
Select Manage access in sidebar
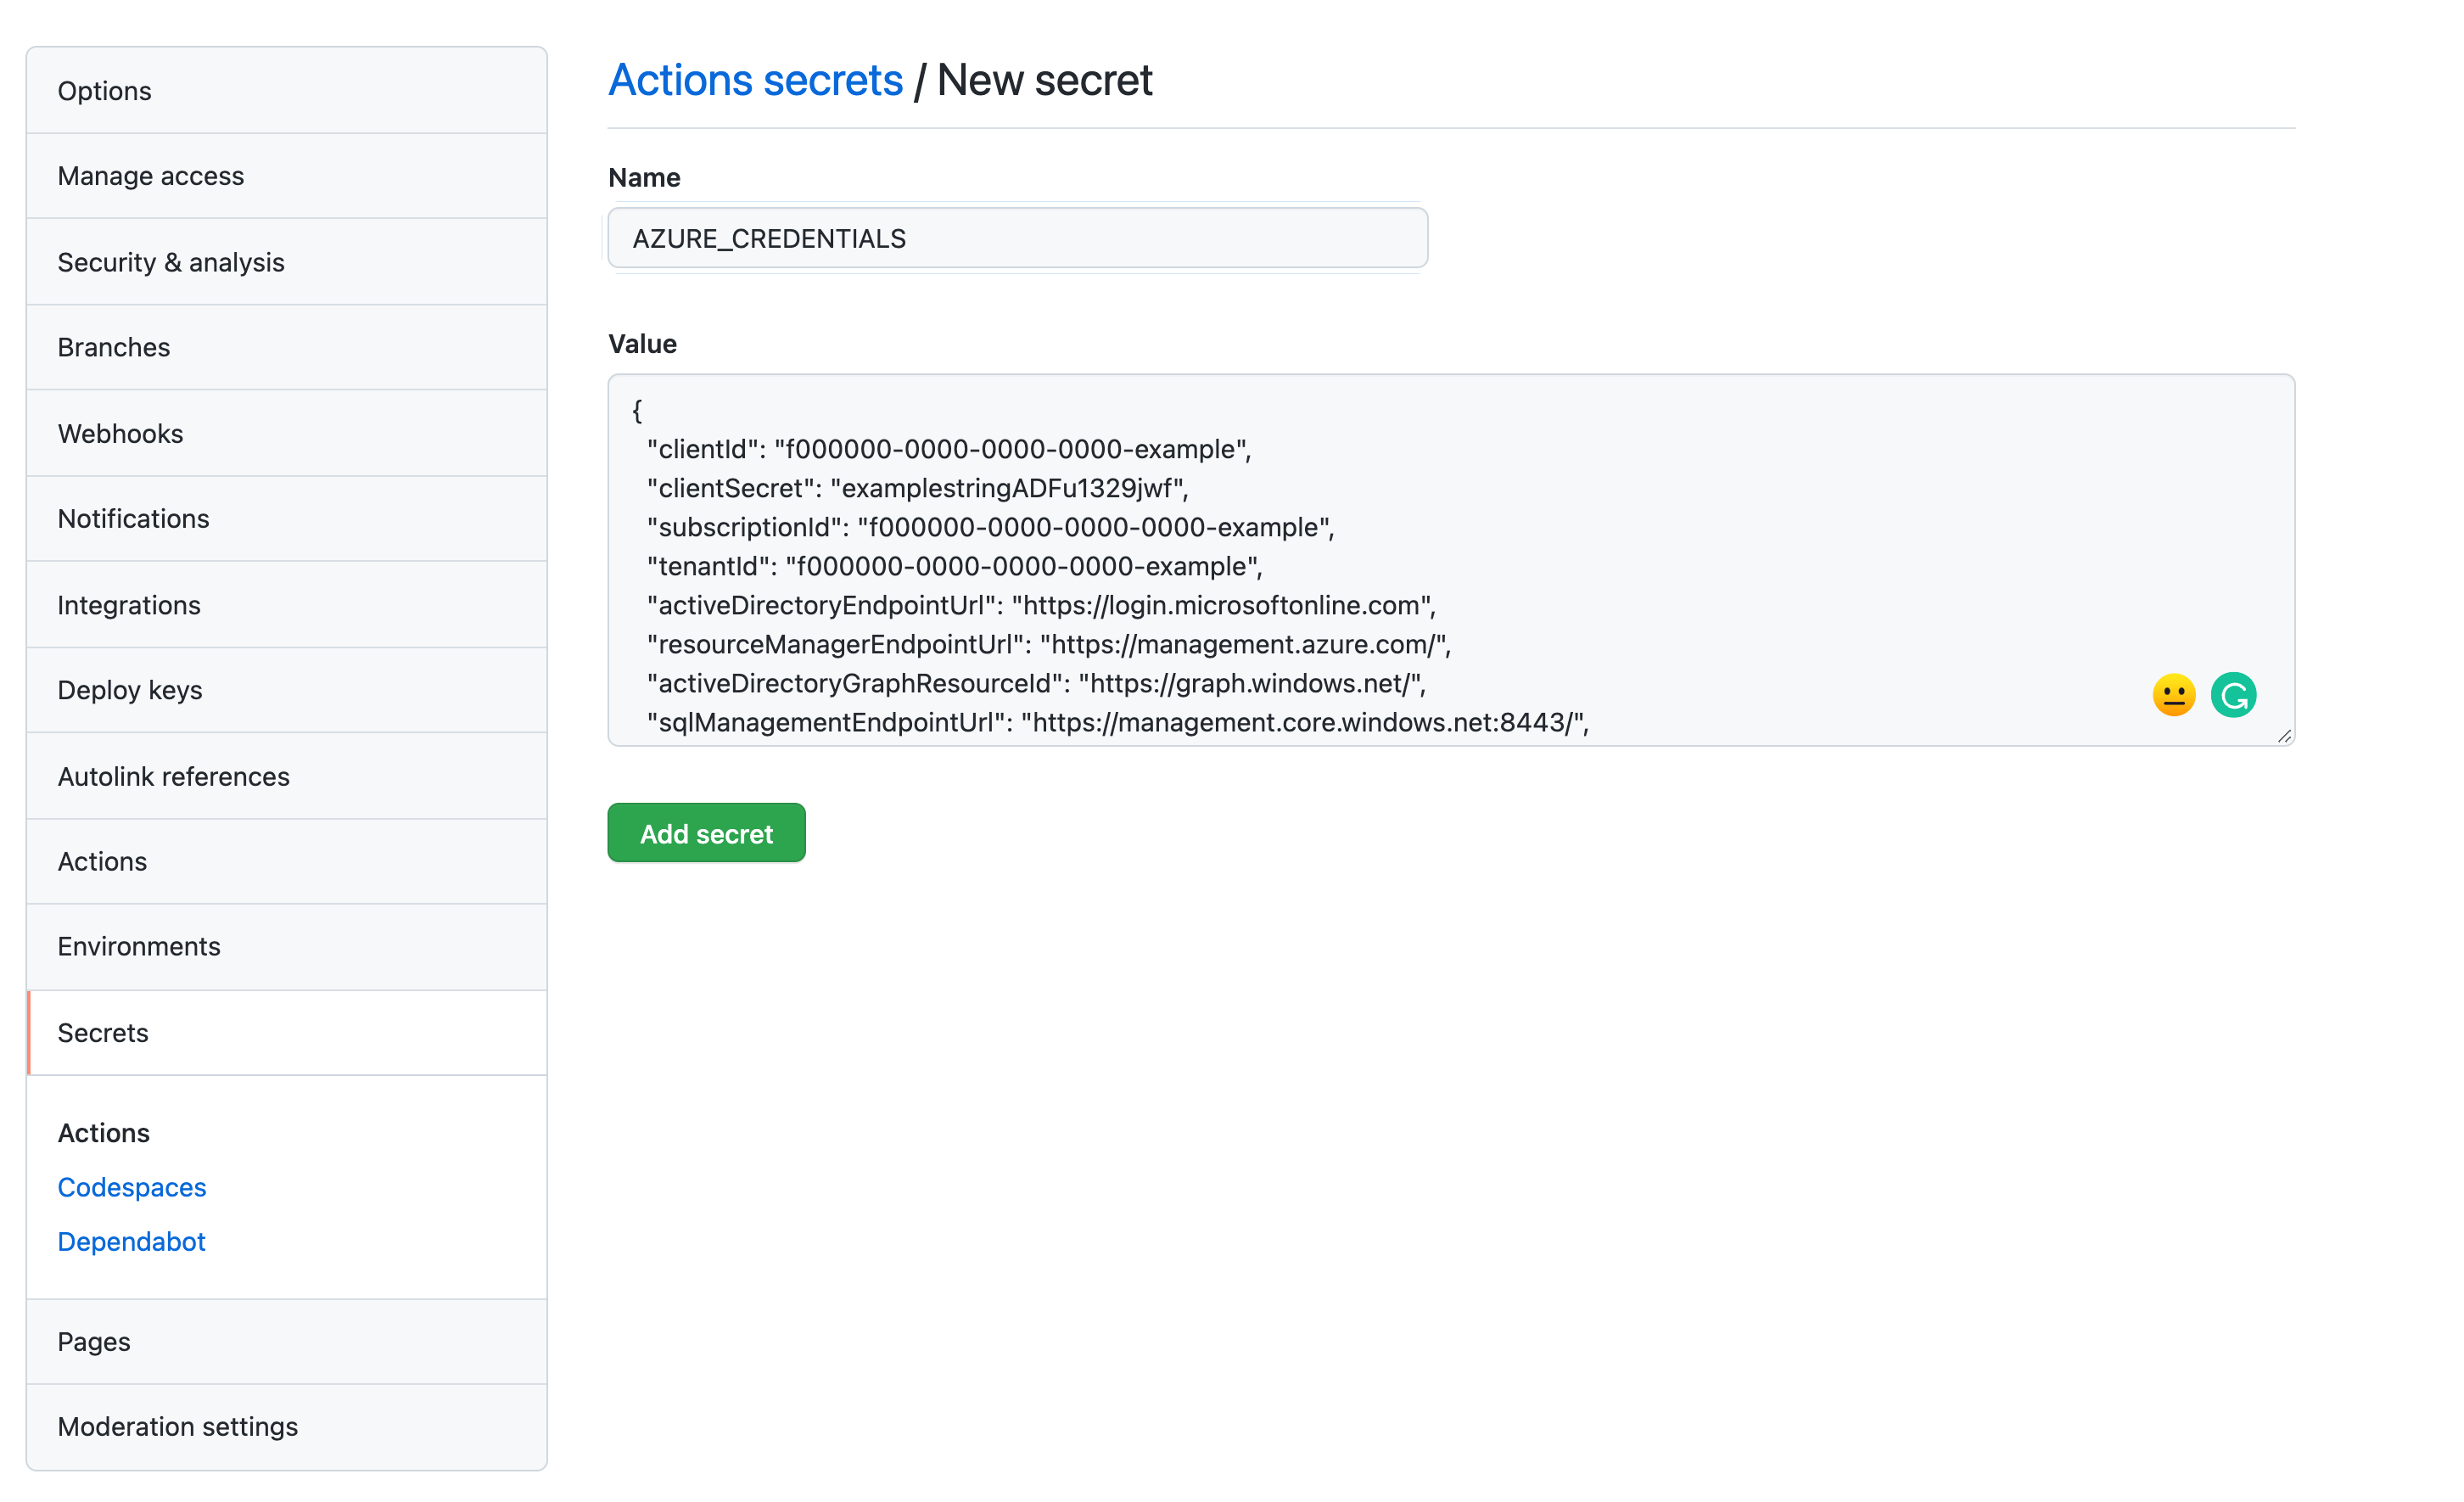150,176
